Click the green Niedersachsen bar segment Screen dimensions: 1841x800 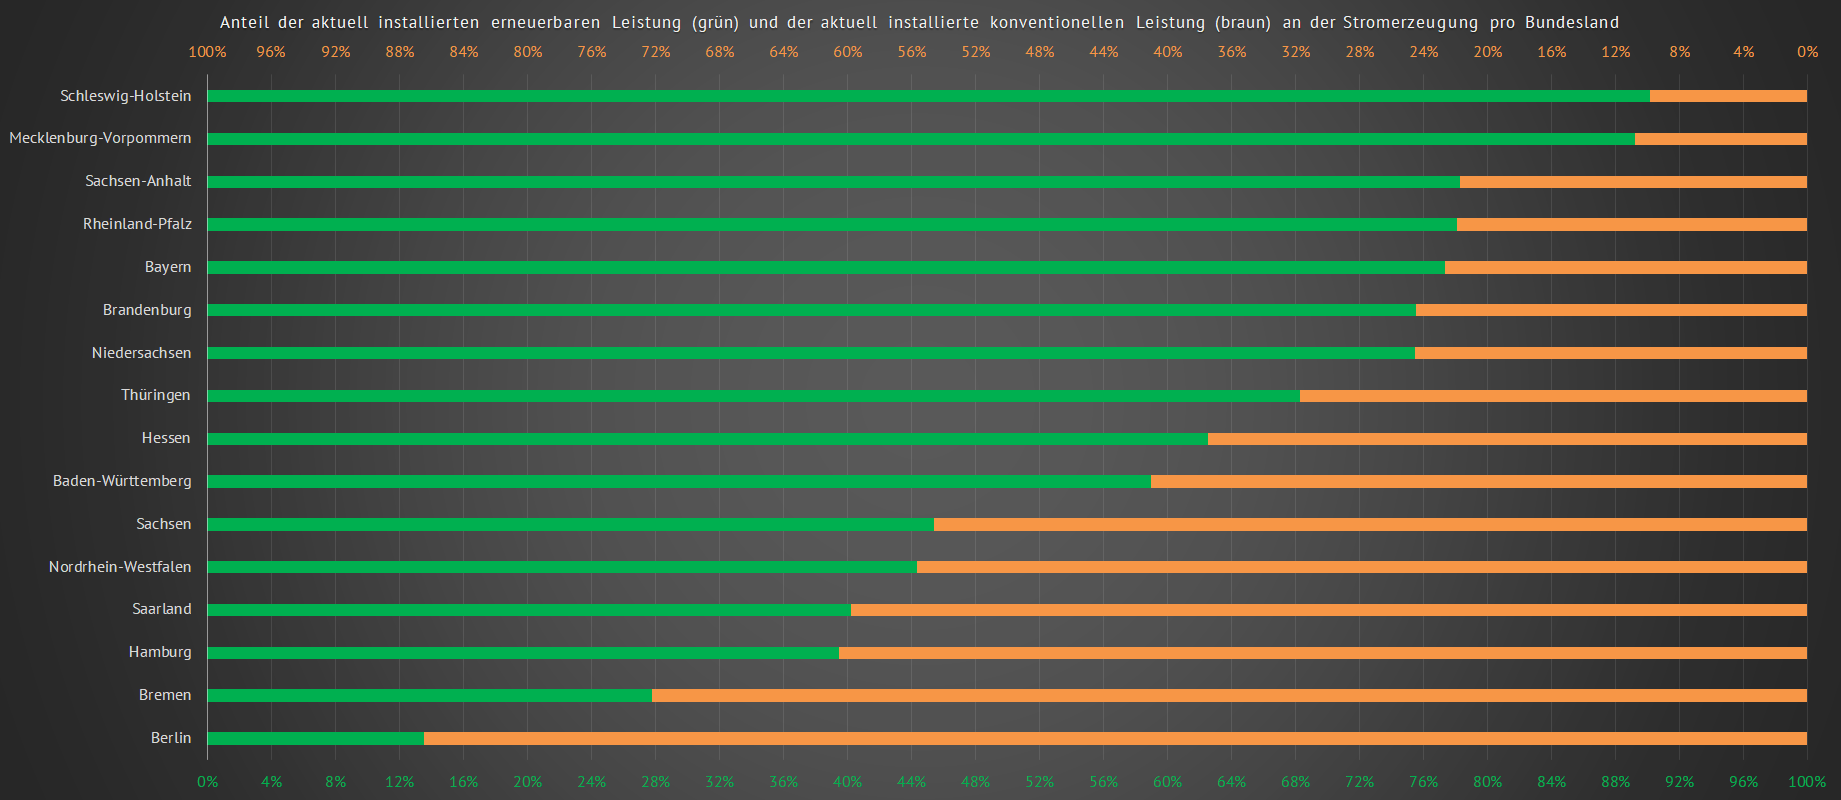(x=811, y=353)
